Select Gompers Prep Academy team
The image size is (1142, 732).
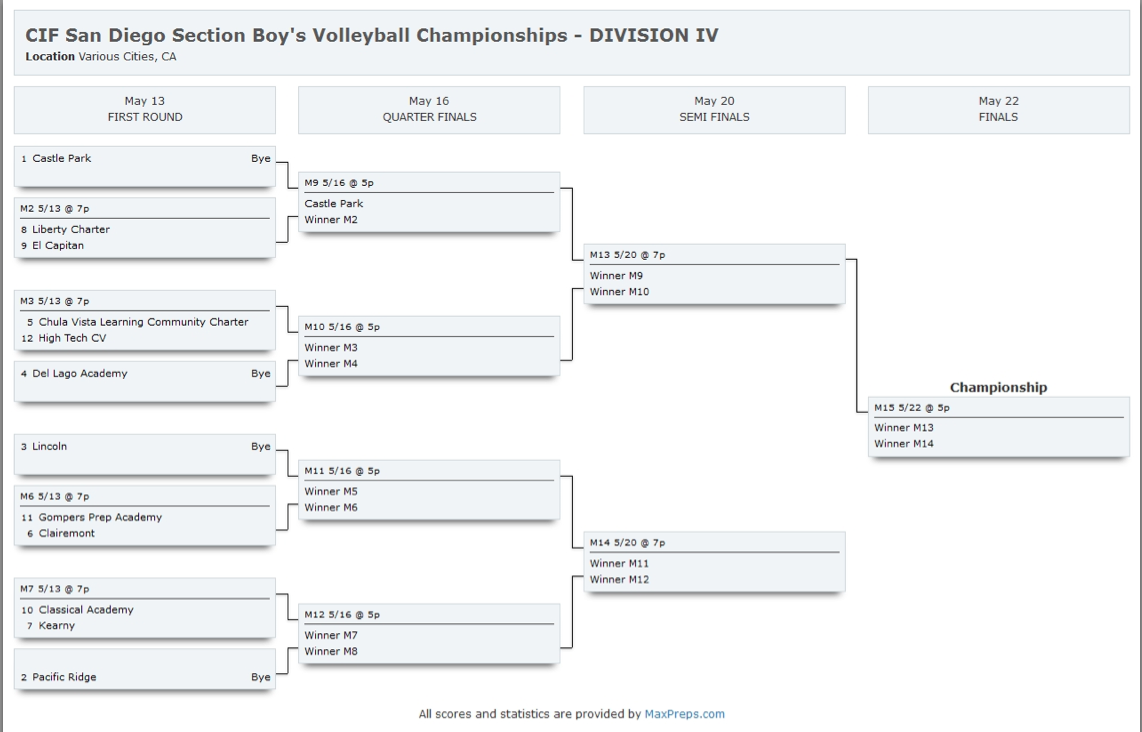click(101, 517)
